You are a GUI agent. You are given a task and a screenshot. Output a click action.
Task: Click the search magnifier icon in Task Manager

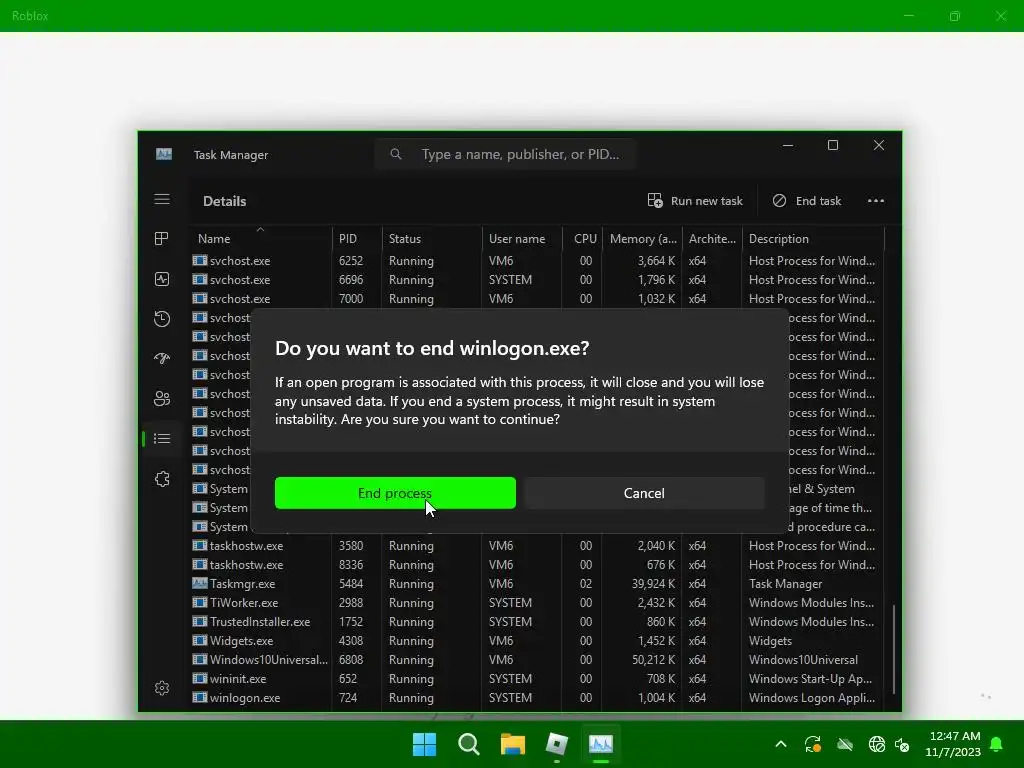(396, 154)
